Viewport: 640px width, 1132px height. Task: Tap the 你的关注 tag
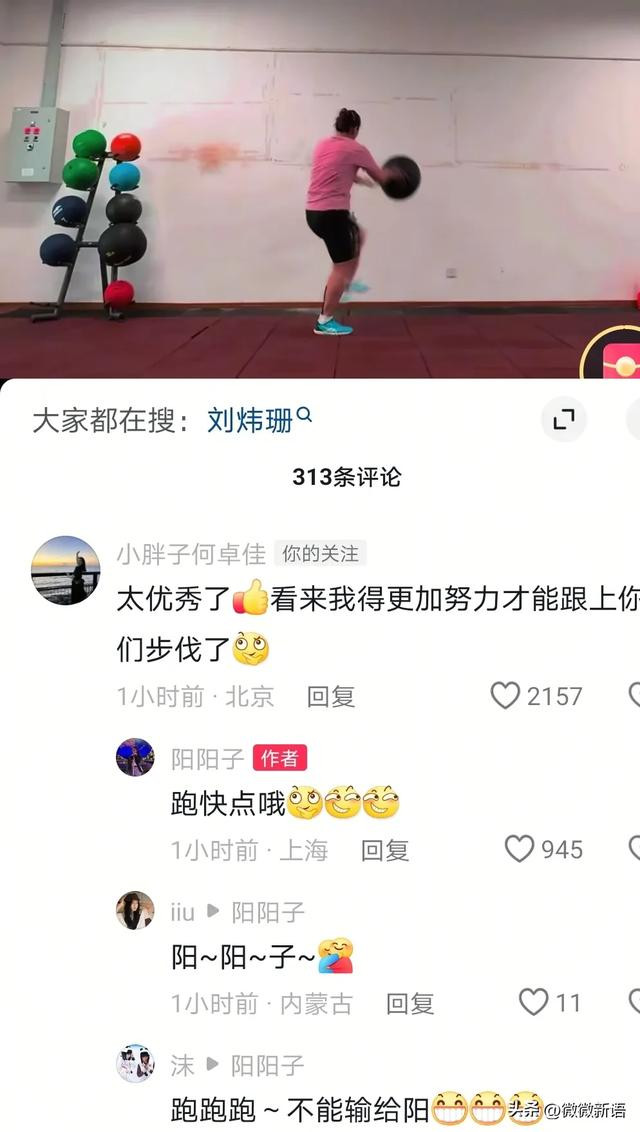(320, 554)
